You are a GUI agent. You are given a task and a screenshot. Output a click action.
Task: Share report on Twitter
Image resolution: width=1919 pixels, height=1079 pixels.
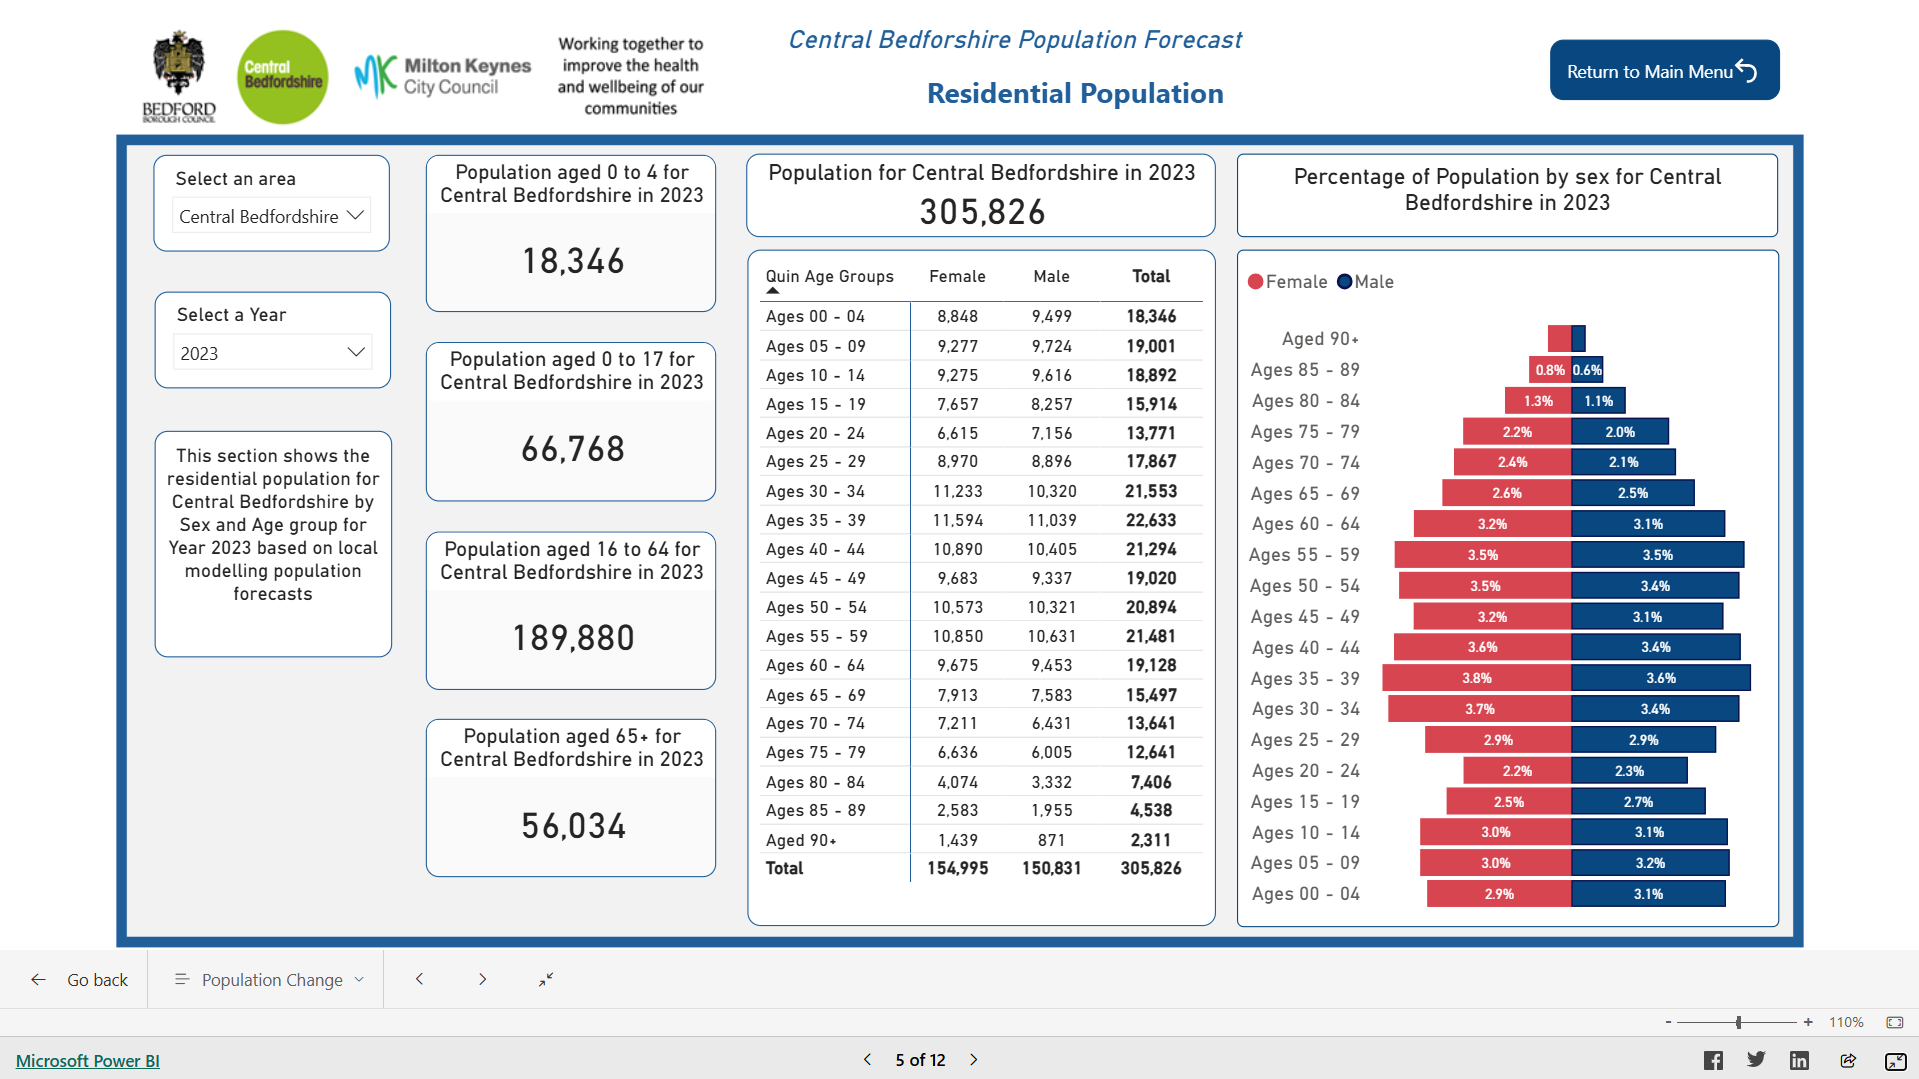1756,1060
